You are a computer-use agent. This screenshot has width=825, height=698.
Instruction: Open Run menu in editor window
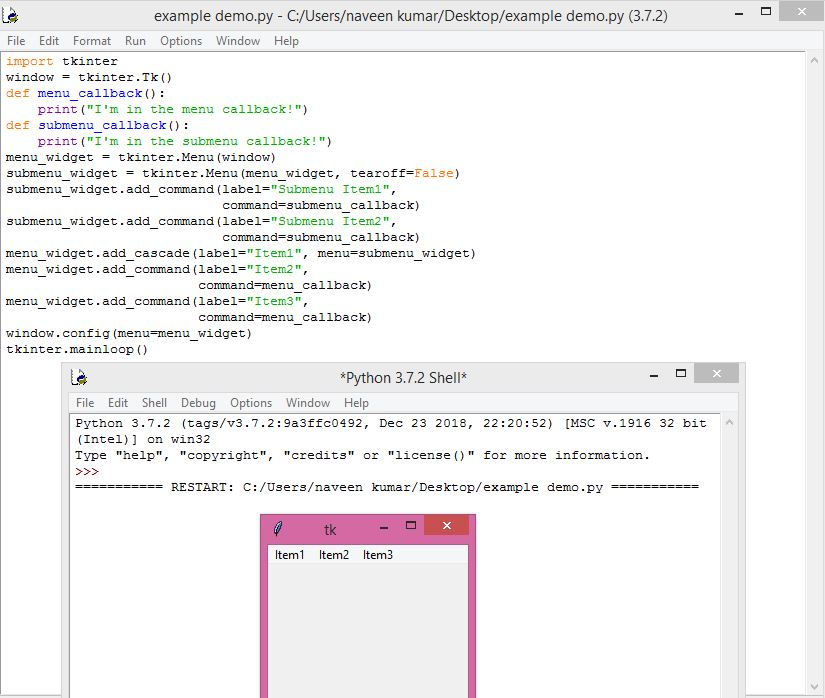click(x=135, y=41)
